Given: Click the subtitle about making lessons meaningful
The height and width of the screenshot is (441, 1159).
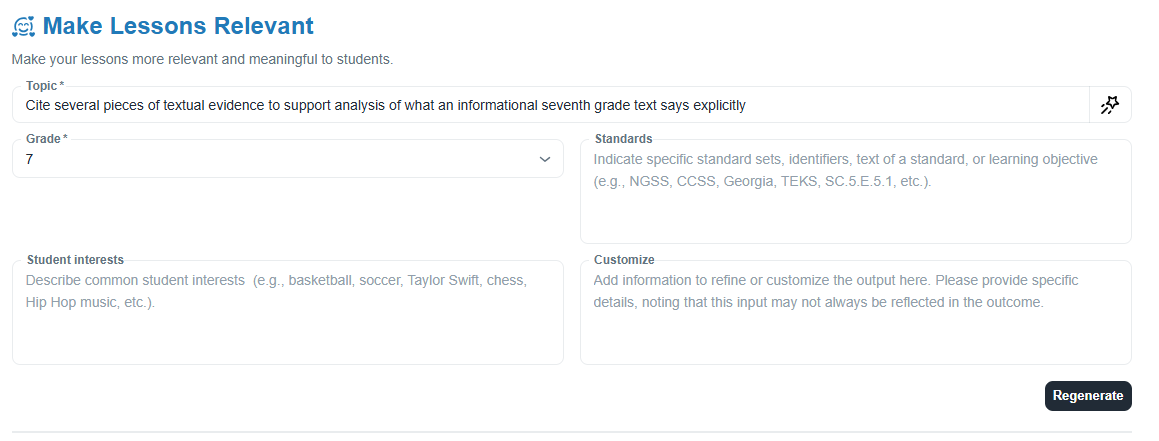Looking at the screenshot, I should tap(202, 59).
